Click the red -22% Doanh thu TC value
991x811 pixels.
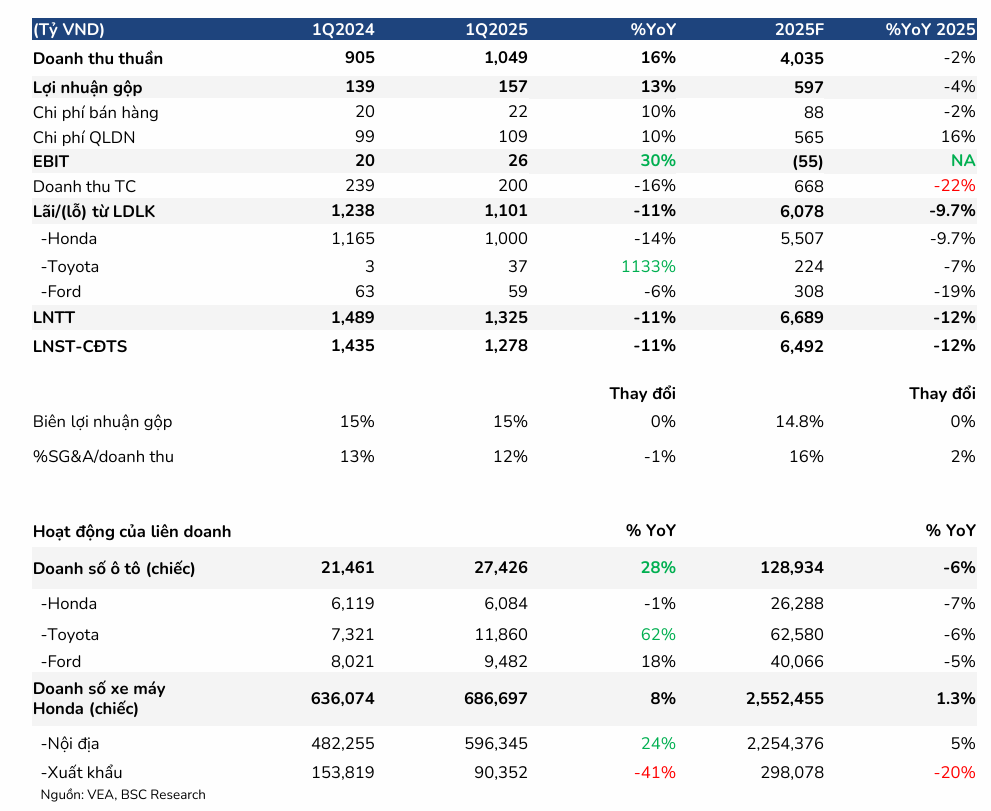(x=956, y=186)
